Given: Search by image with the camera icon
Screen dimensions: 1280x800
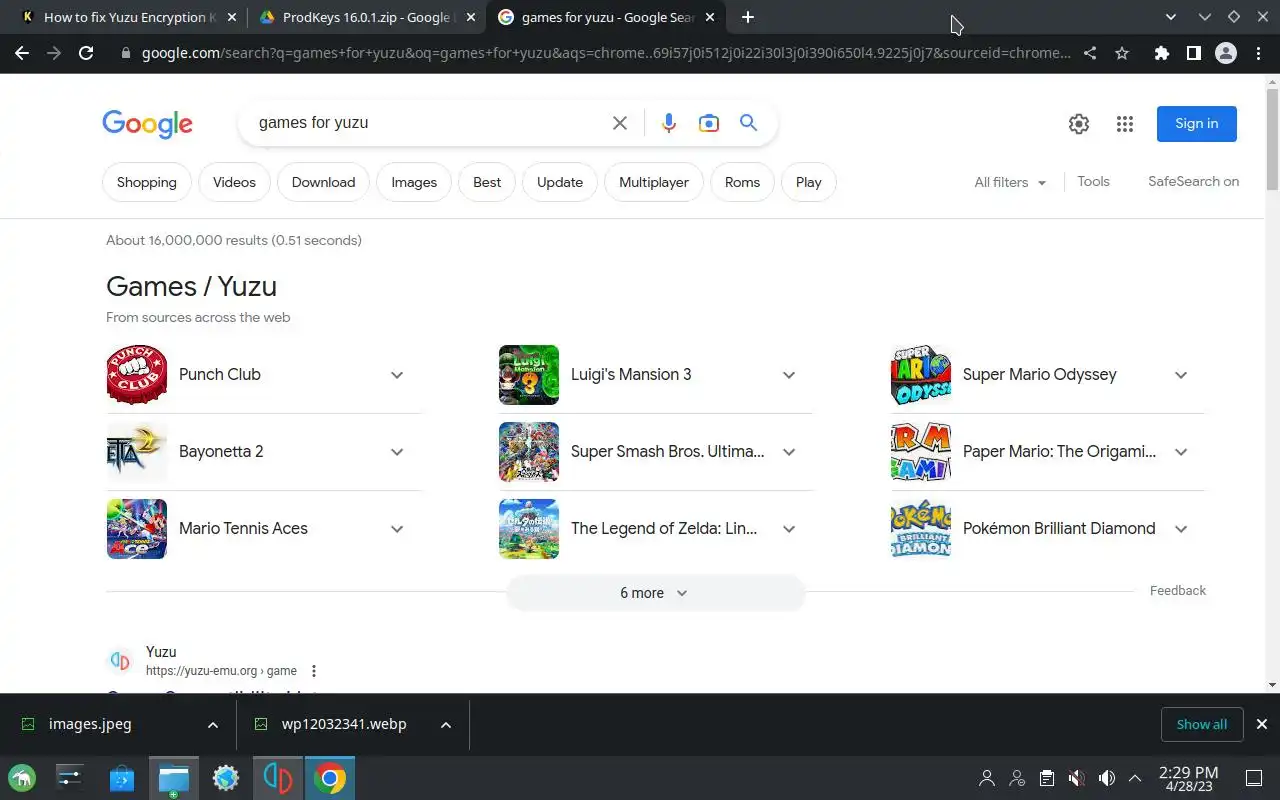Looking at the screenshot, I should point(709,123).
